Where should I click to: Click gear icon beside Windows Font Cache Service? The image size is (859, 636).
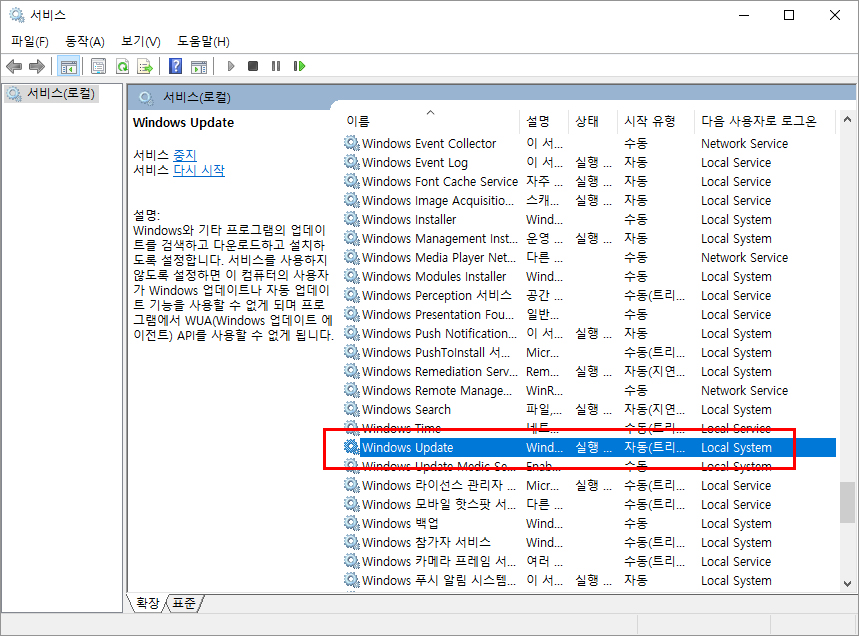click(351, 181)
